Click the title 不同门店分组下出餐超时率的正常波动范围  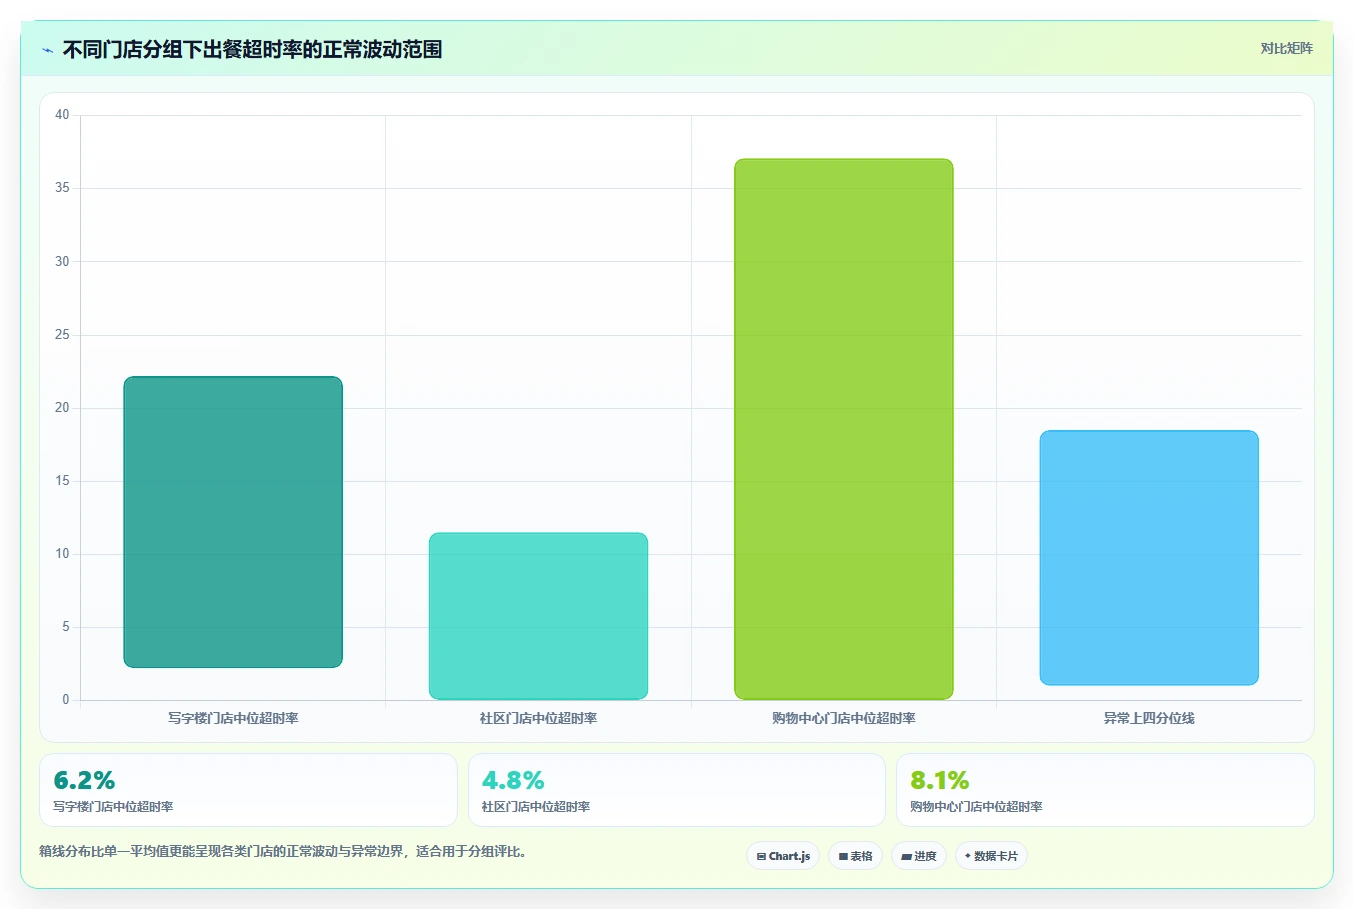(x=252, y=50)
